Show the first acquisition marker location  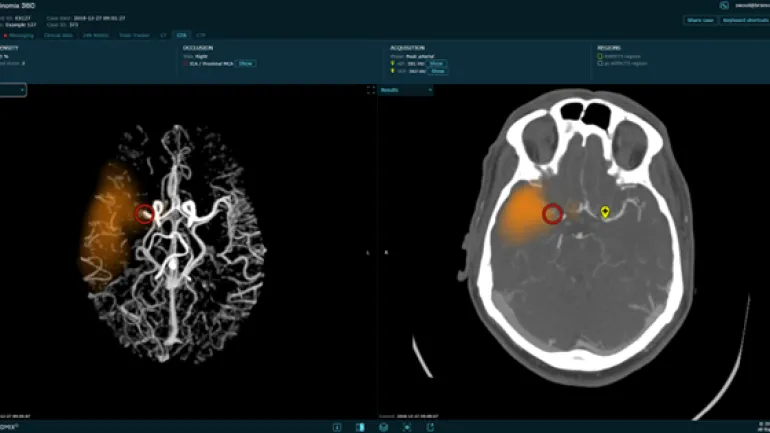point(437,63)
